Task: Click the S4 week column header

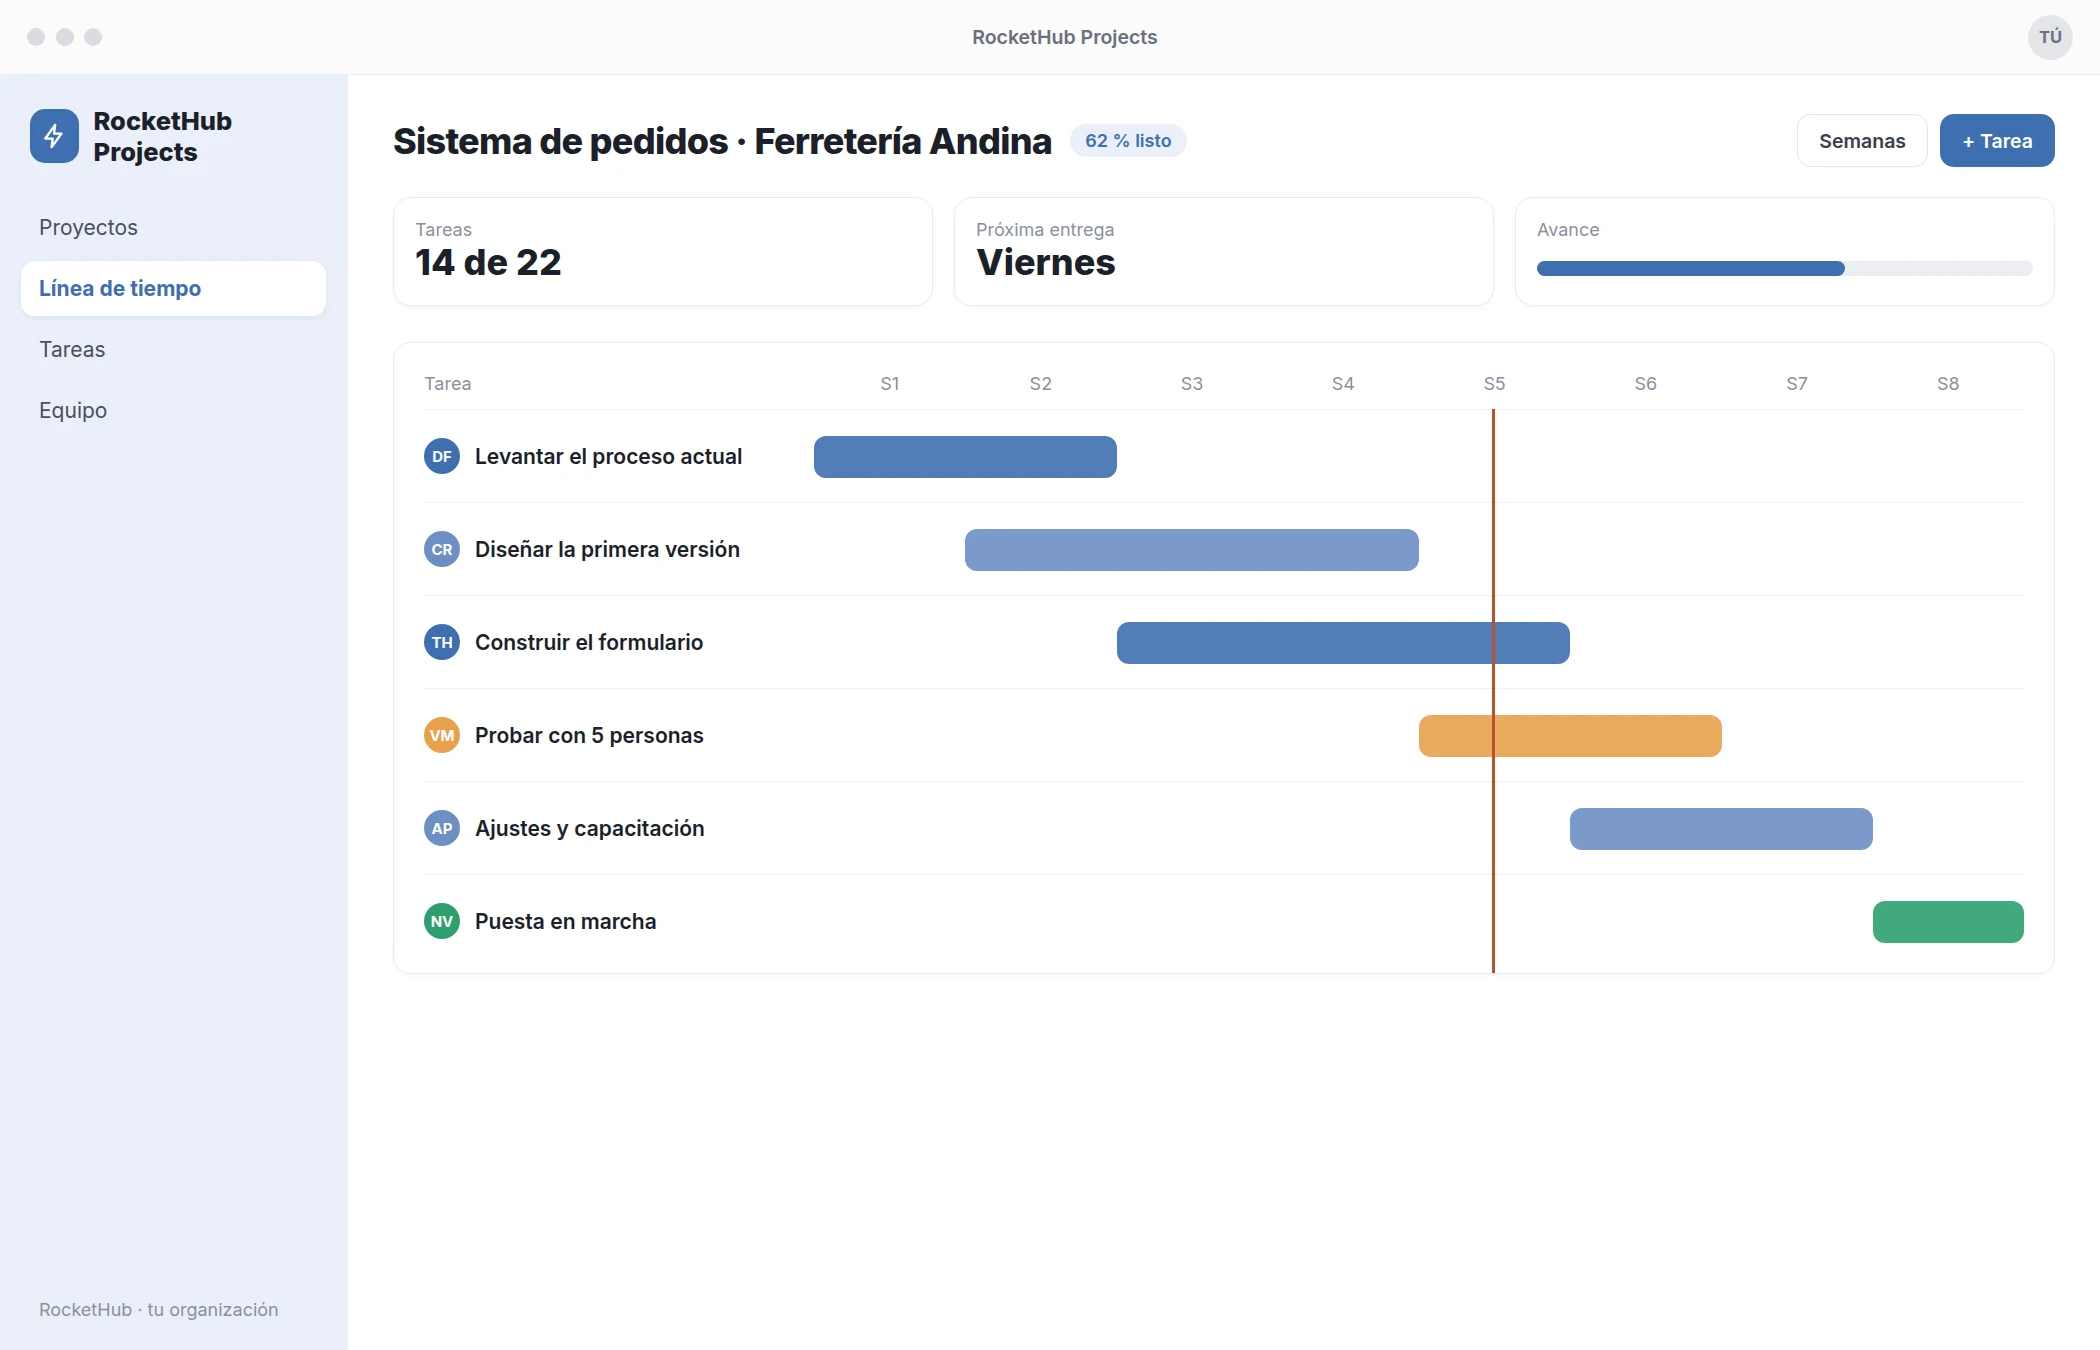Action: [1343, 384]
